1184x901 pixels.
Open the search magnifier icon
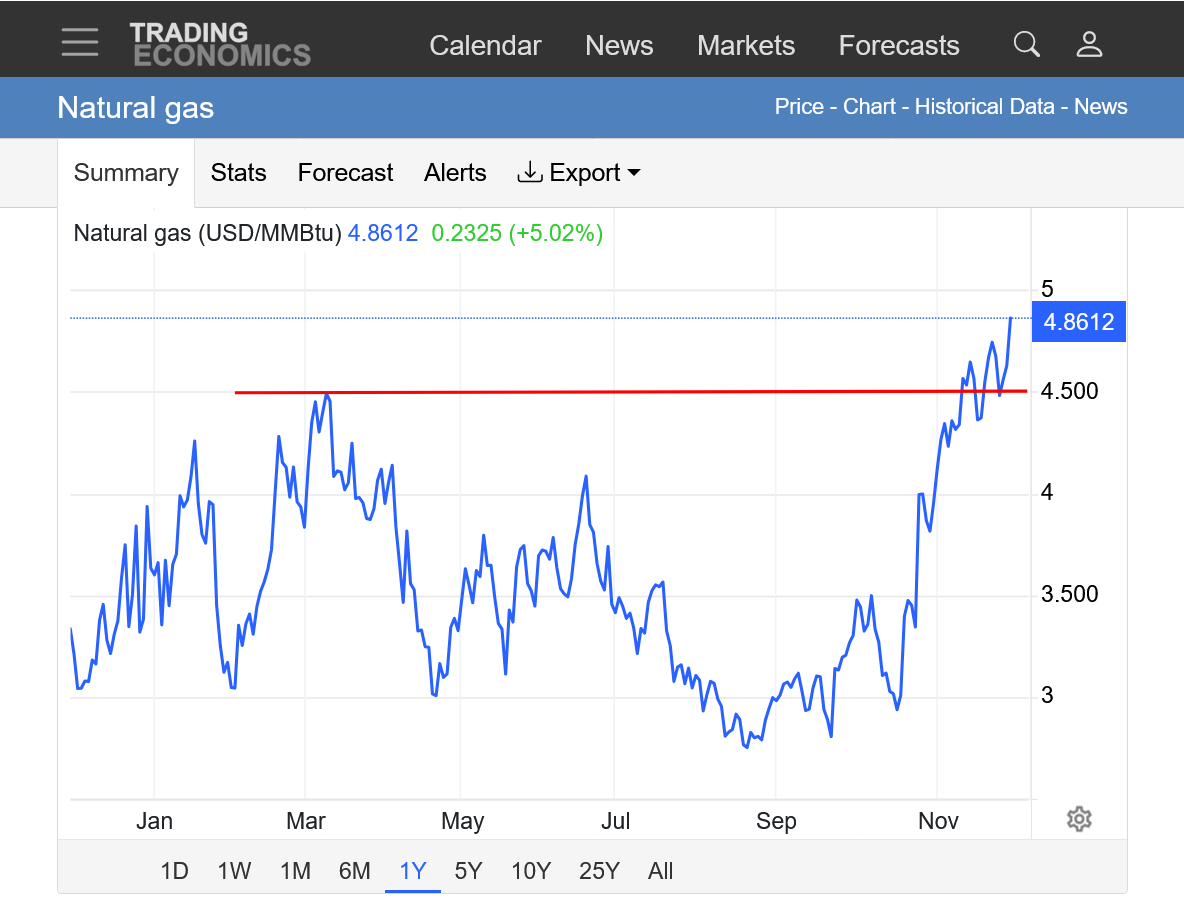point(1026,44)
